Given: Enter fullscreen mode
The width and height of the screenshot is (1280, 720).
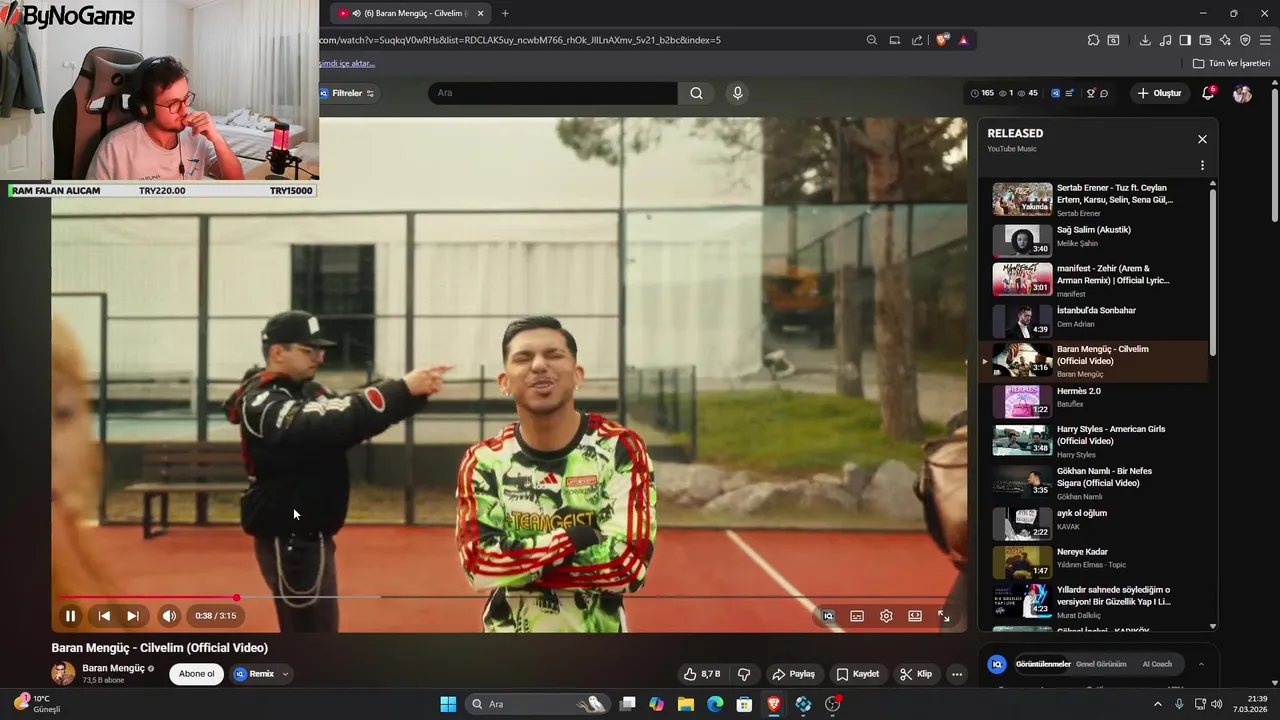Looking at the screenshot, I should tap(944, 616).
